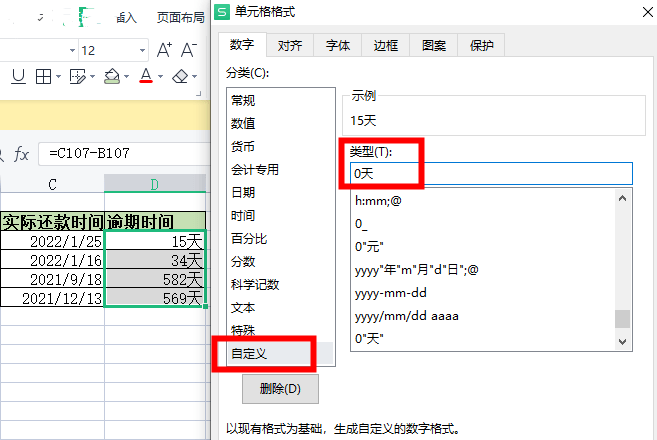Click the 删除(D) button
This screenshot has width=657, height=440.
280,389
